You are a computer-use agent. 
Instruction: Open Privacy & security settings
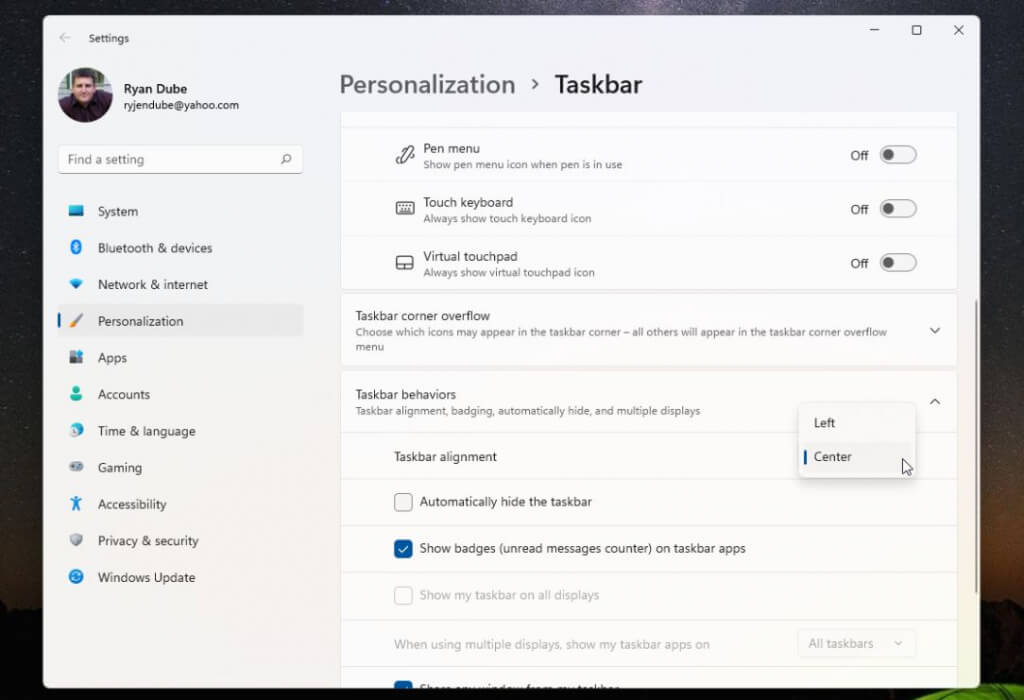point(148,541)
